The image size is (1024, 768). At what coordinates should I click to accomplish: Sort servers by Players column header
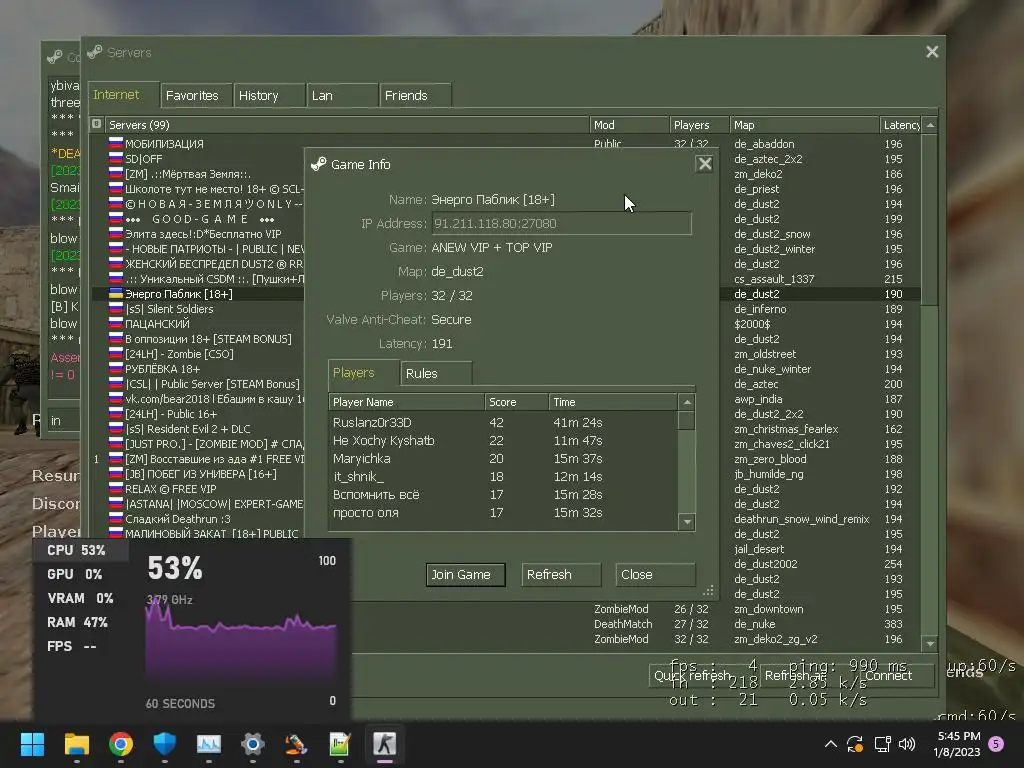point(699,125)
